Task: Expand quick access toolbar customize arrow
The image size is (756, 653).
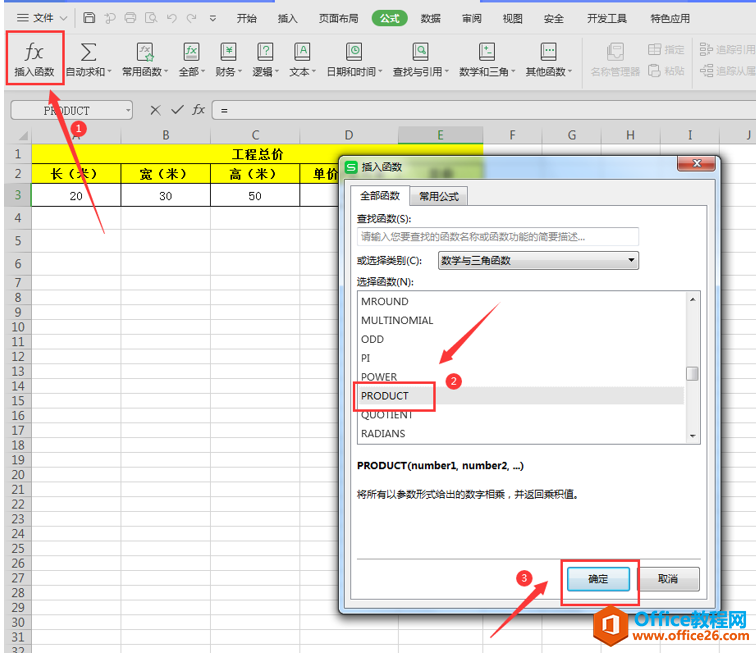Action: (213, 18)
